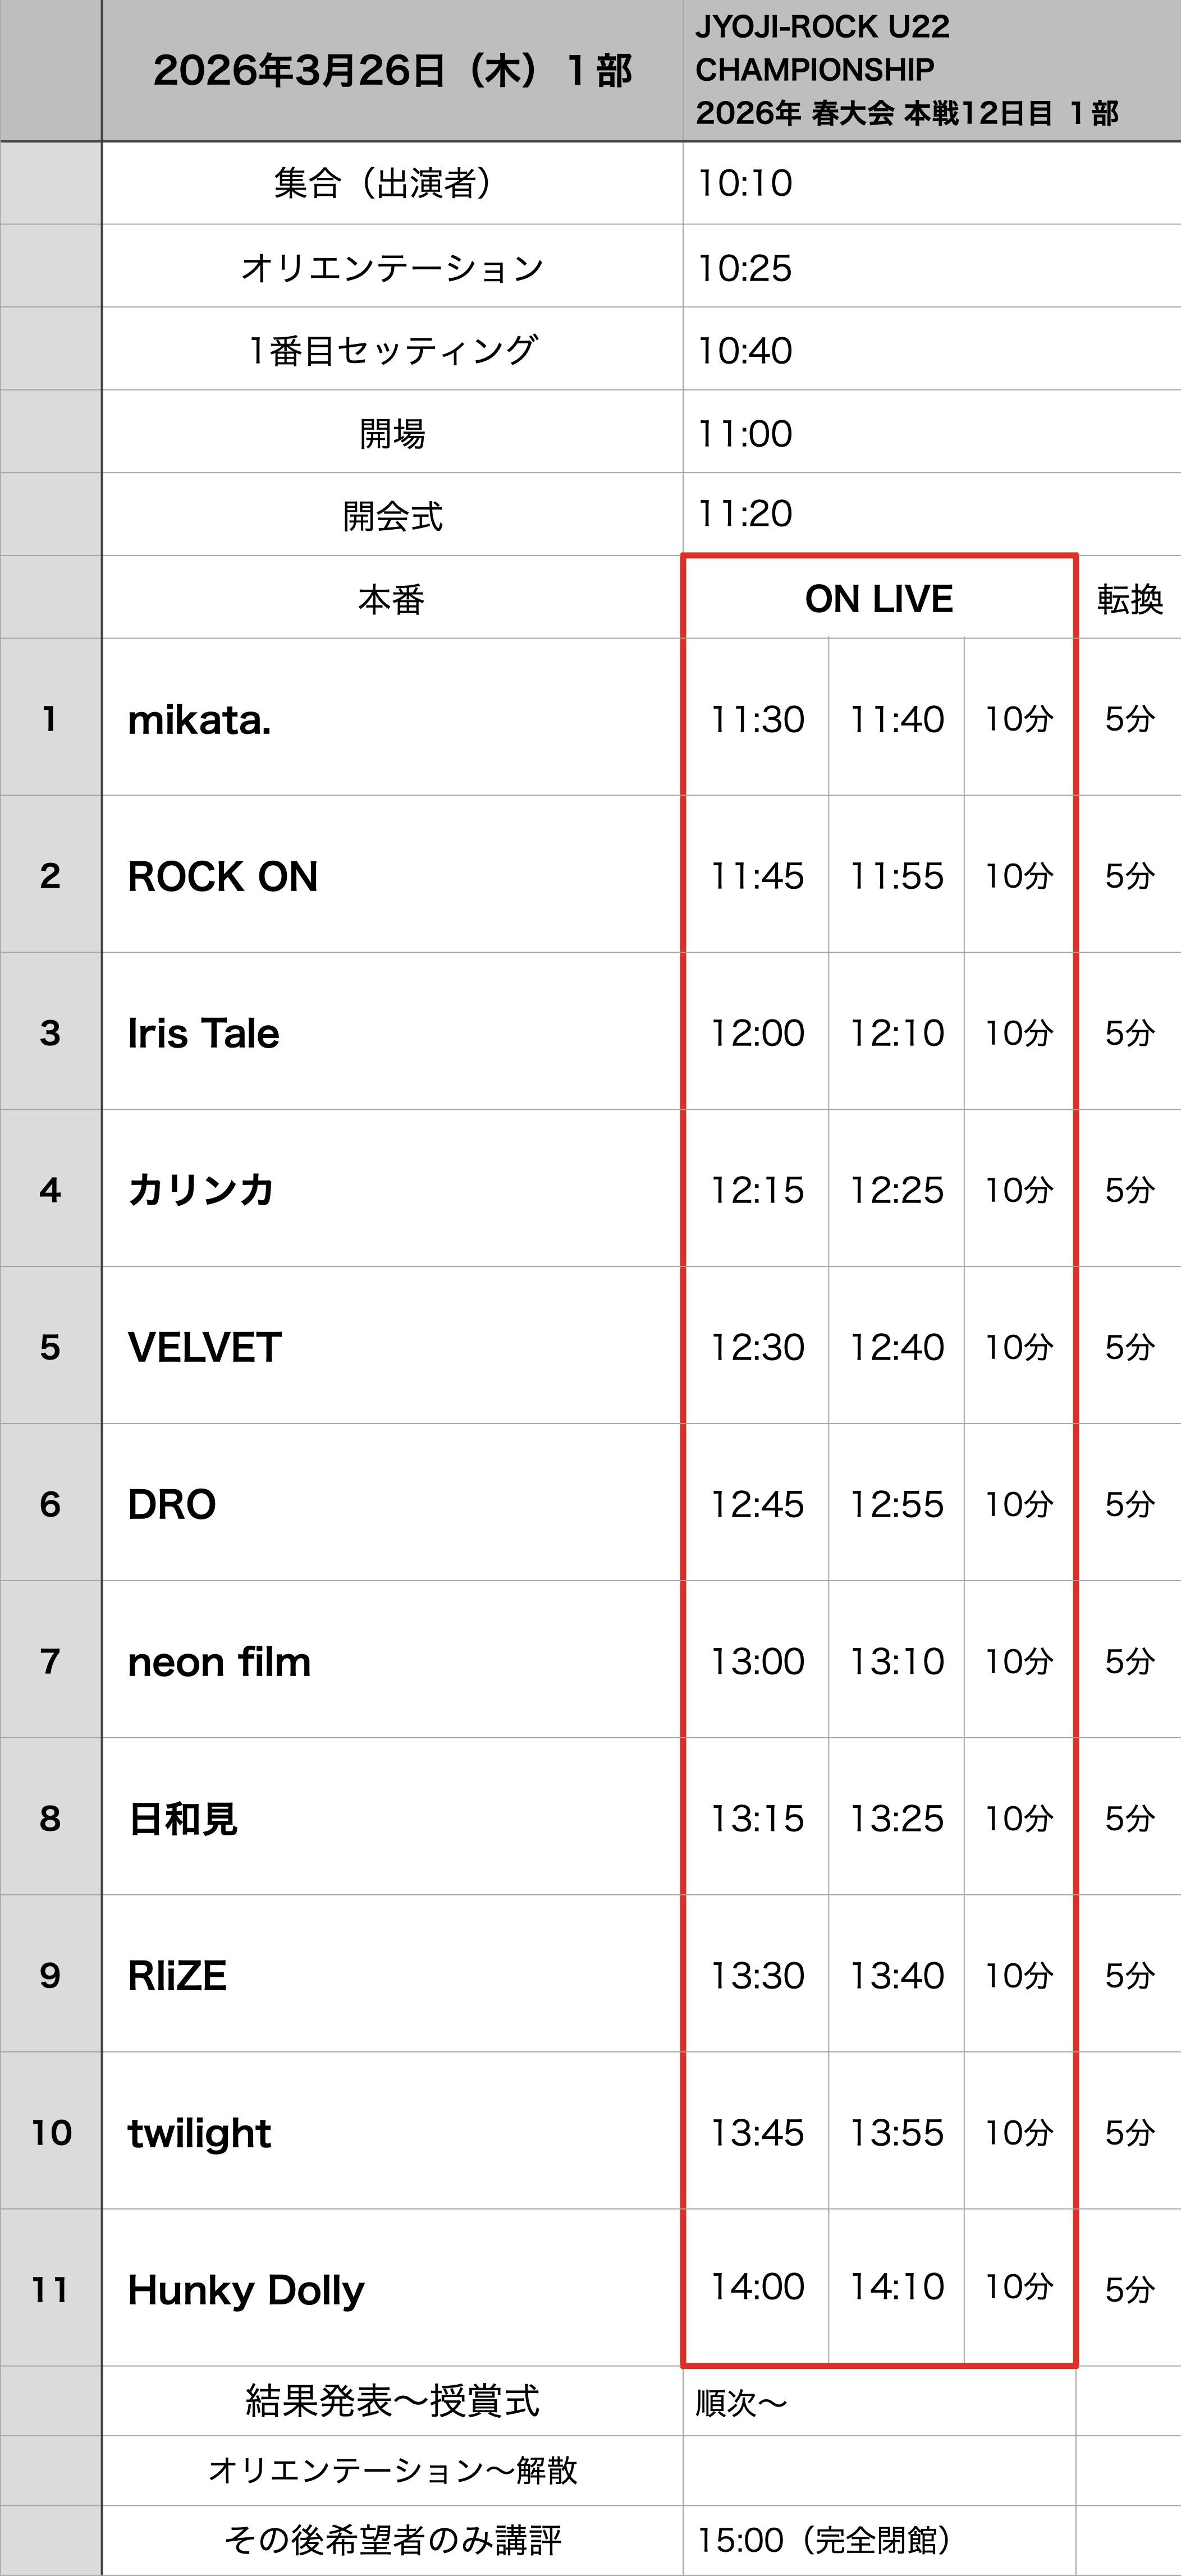Select the 14:00 start time cell
Screen dimensions: 1181x2576
point(757,2287)
